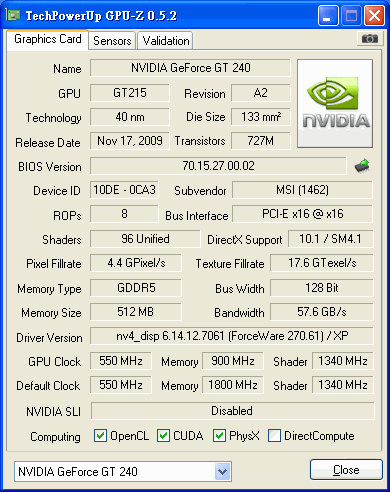Click the NVIDIA logo image
This screenshot has width=390, height=492.
coord(335,104)
